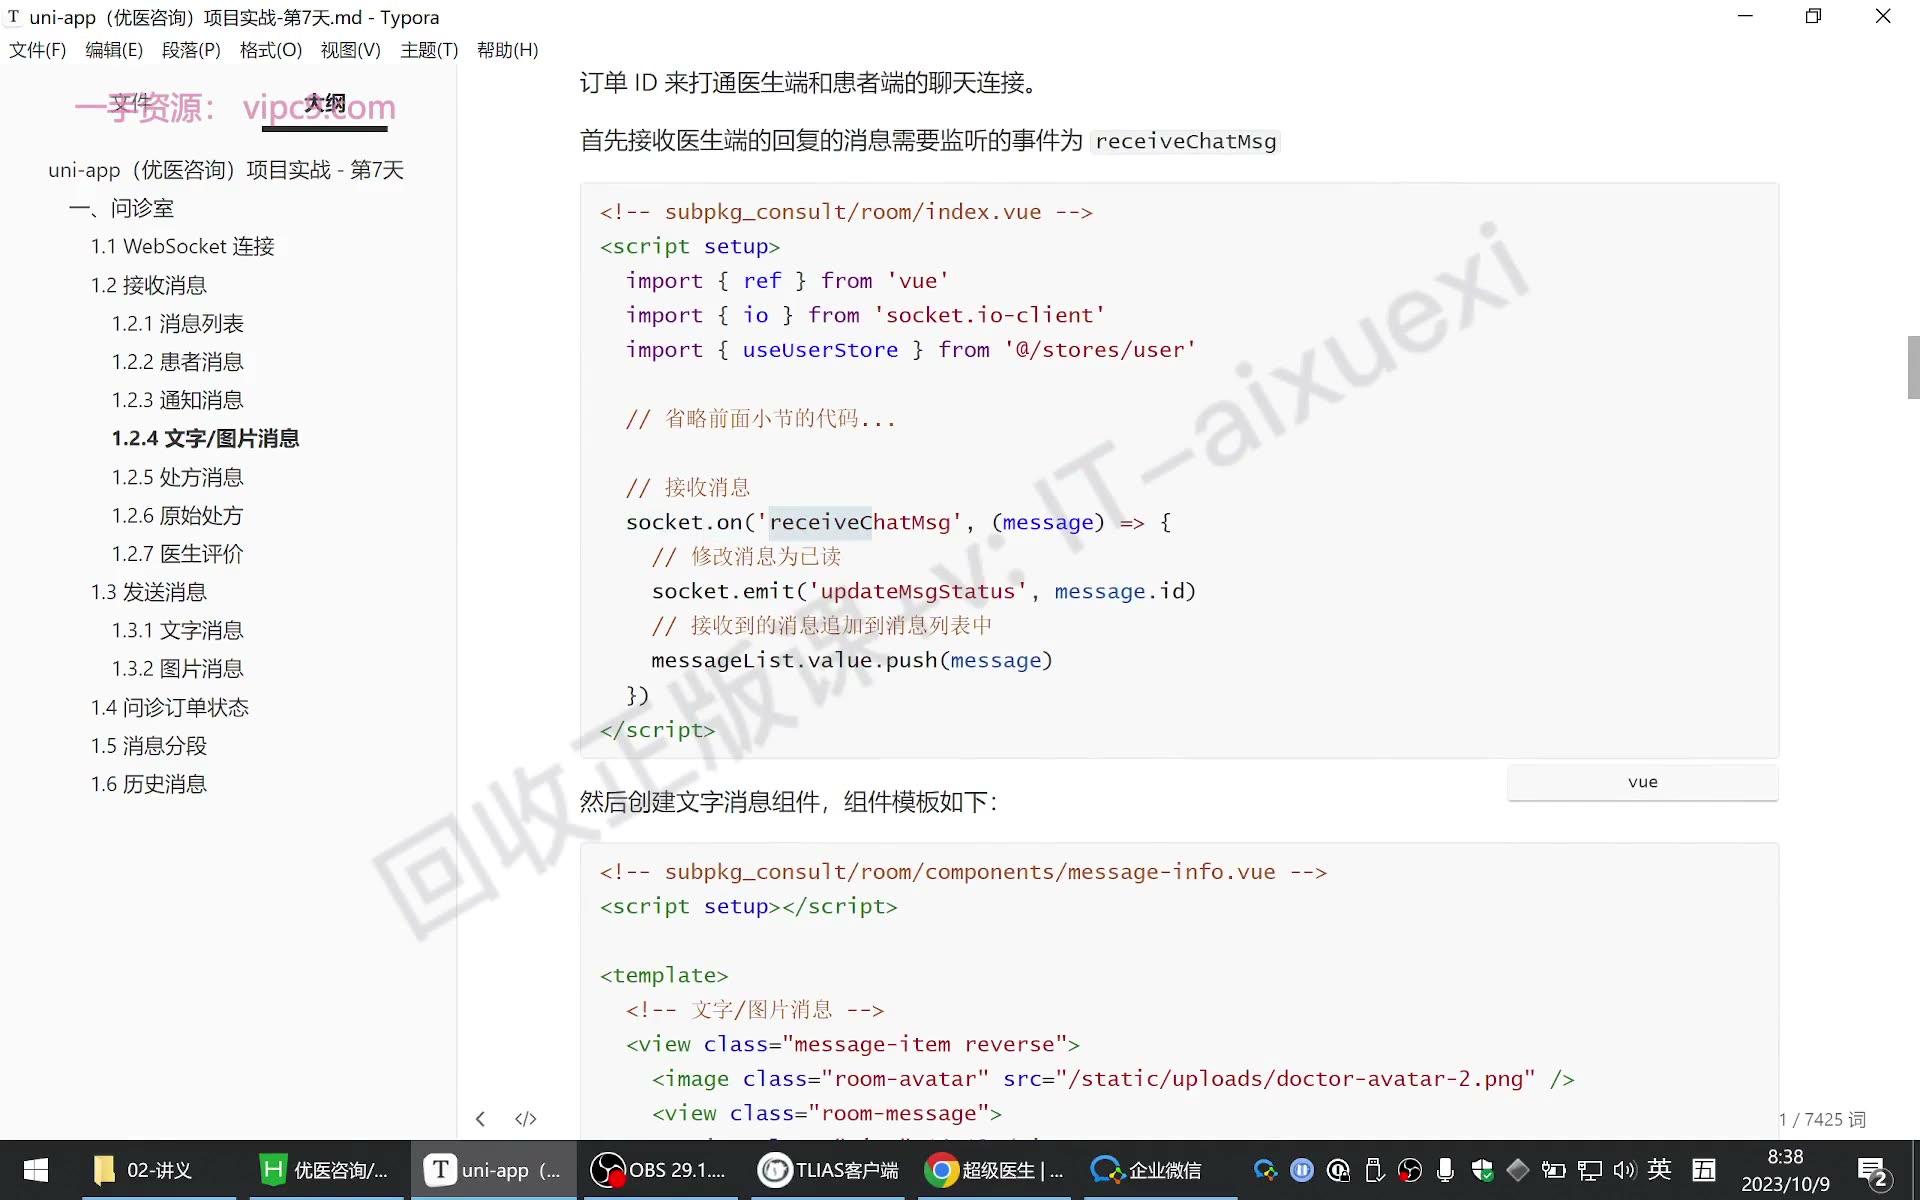This screenshot has width=1920, height=1200.
Task: Switch sidebar to the 文件 tab
Action: [130, 102]
